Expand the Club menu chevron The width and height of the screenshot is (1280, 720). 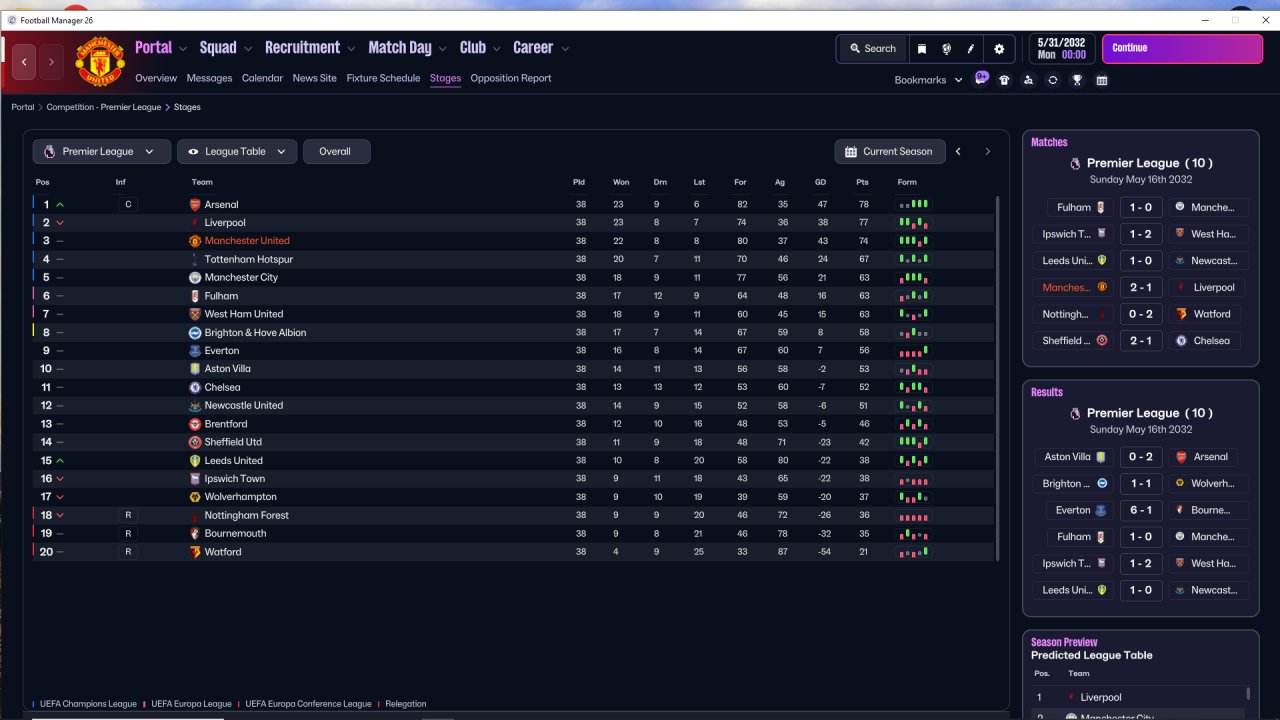point(495,48)
